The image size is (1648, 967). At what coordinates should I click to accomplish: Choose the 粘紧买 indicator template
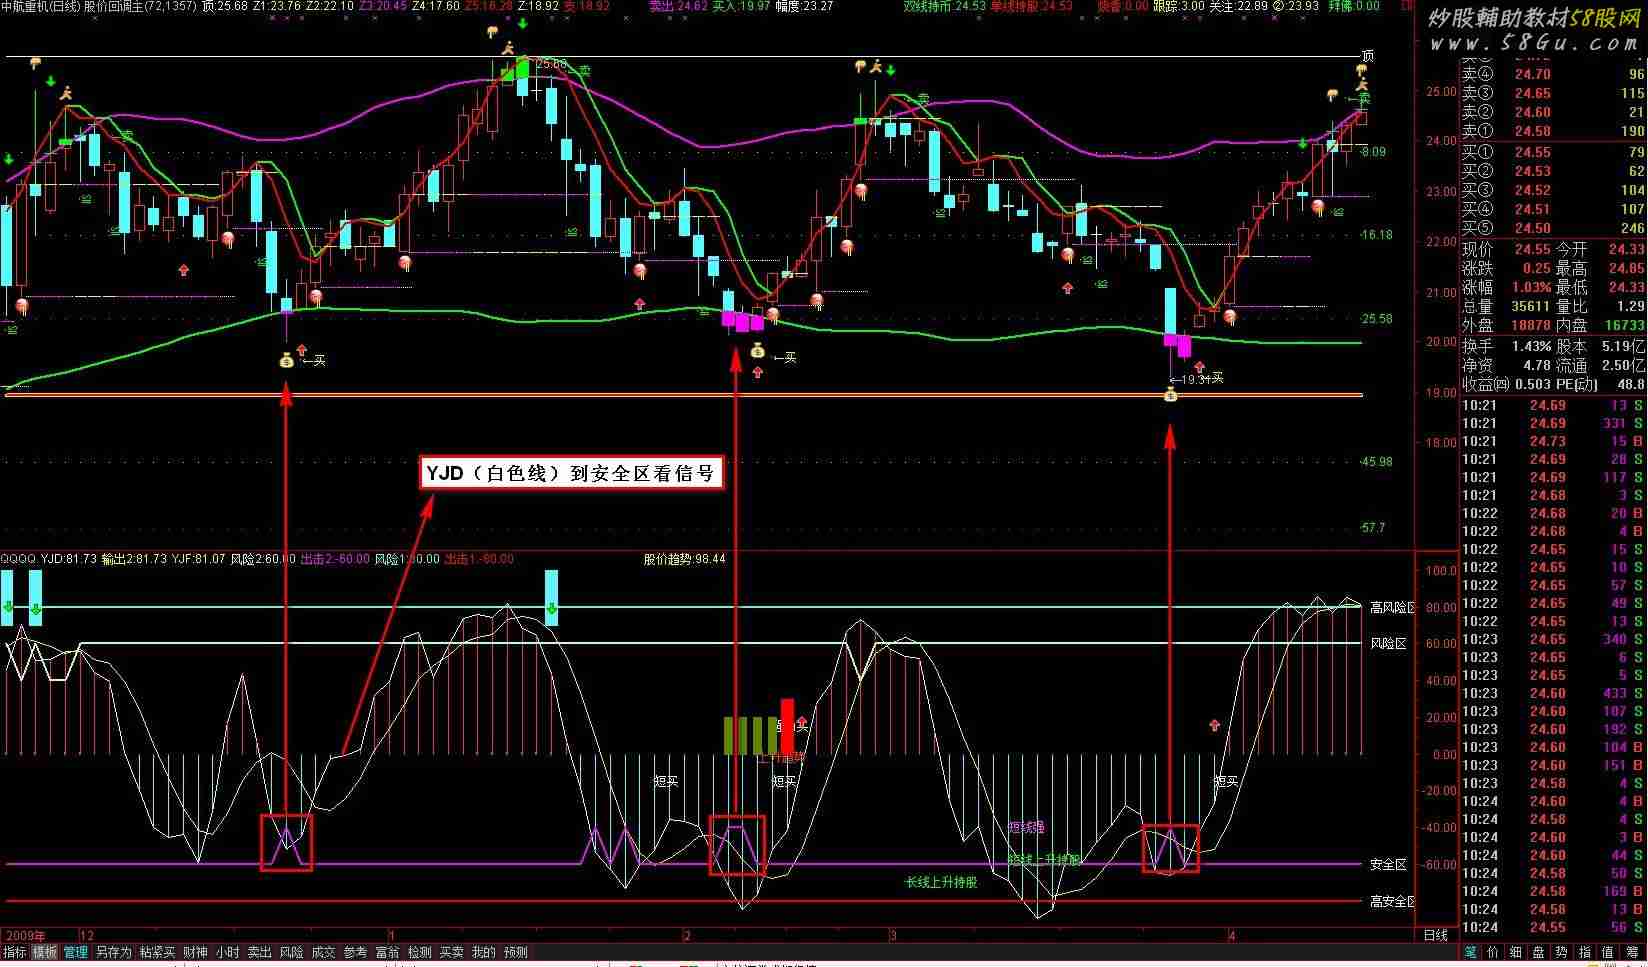157,953
